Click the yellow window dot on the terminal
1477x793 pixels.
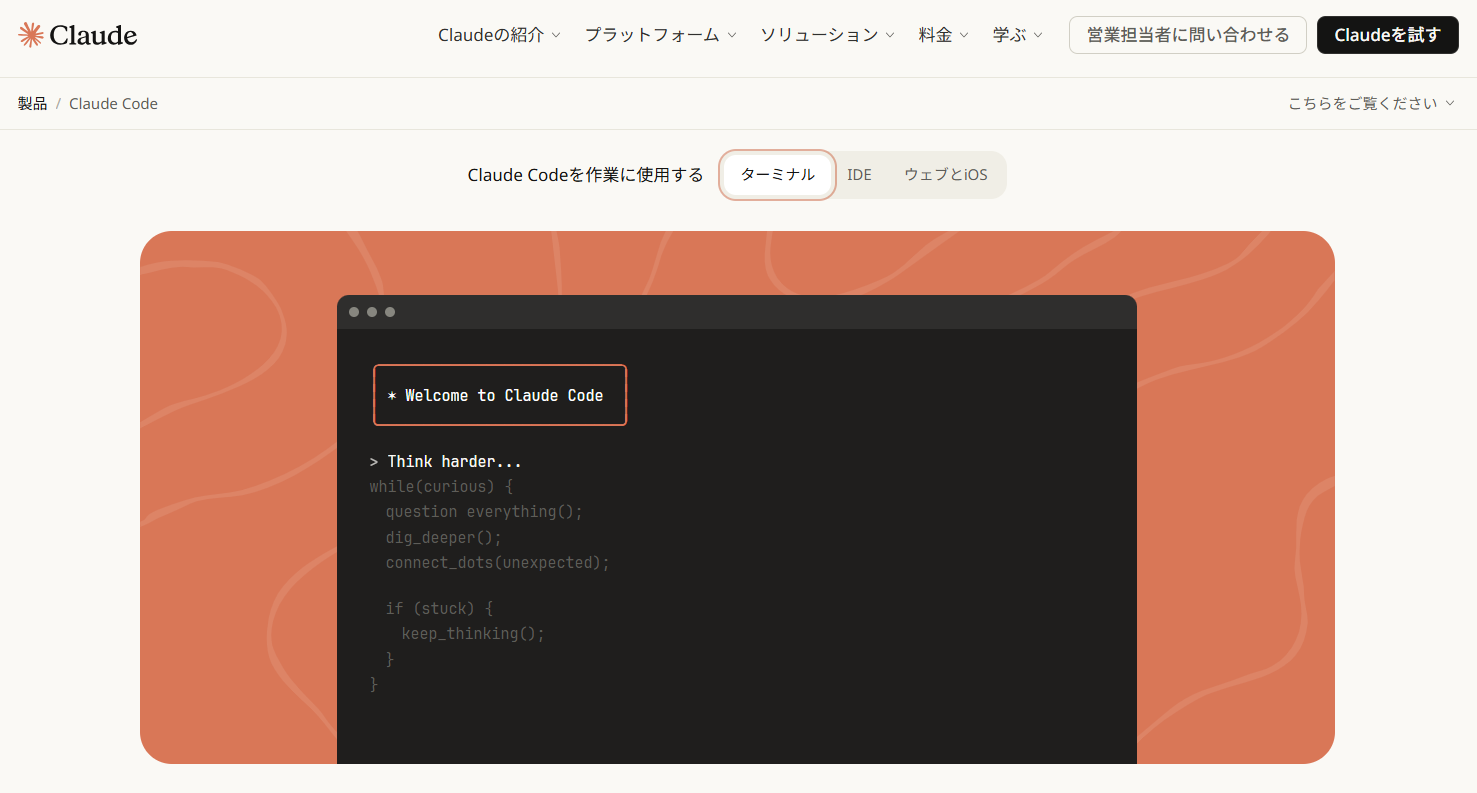[371, 311]
